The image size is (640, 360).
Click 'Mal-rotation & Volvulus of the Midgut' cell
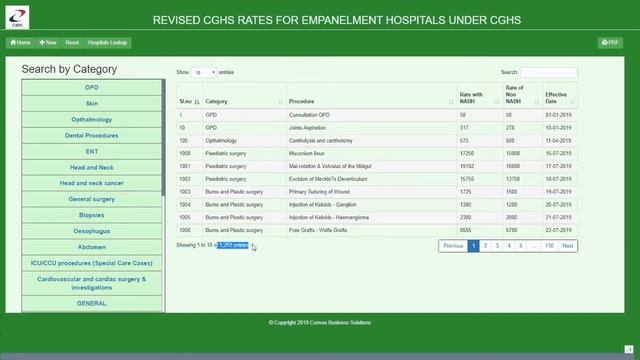tap(371, 166)
